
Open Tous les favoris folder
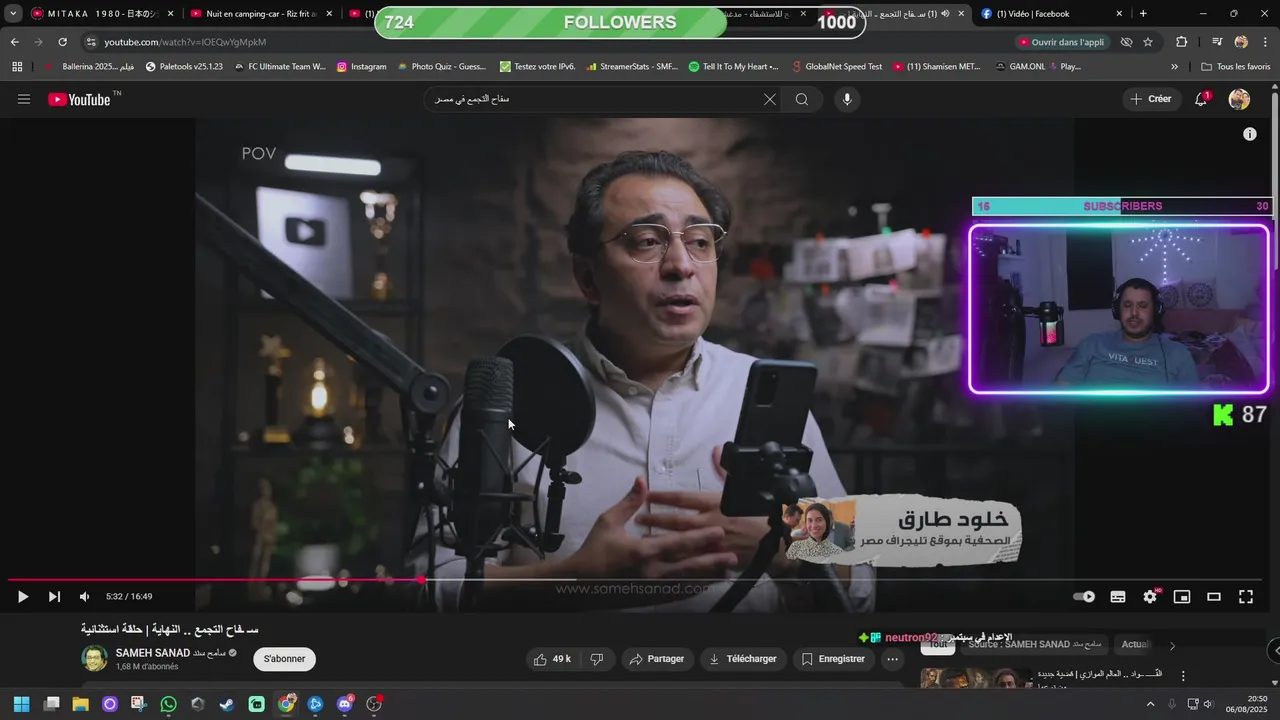point(1236,67)
